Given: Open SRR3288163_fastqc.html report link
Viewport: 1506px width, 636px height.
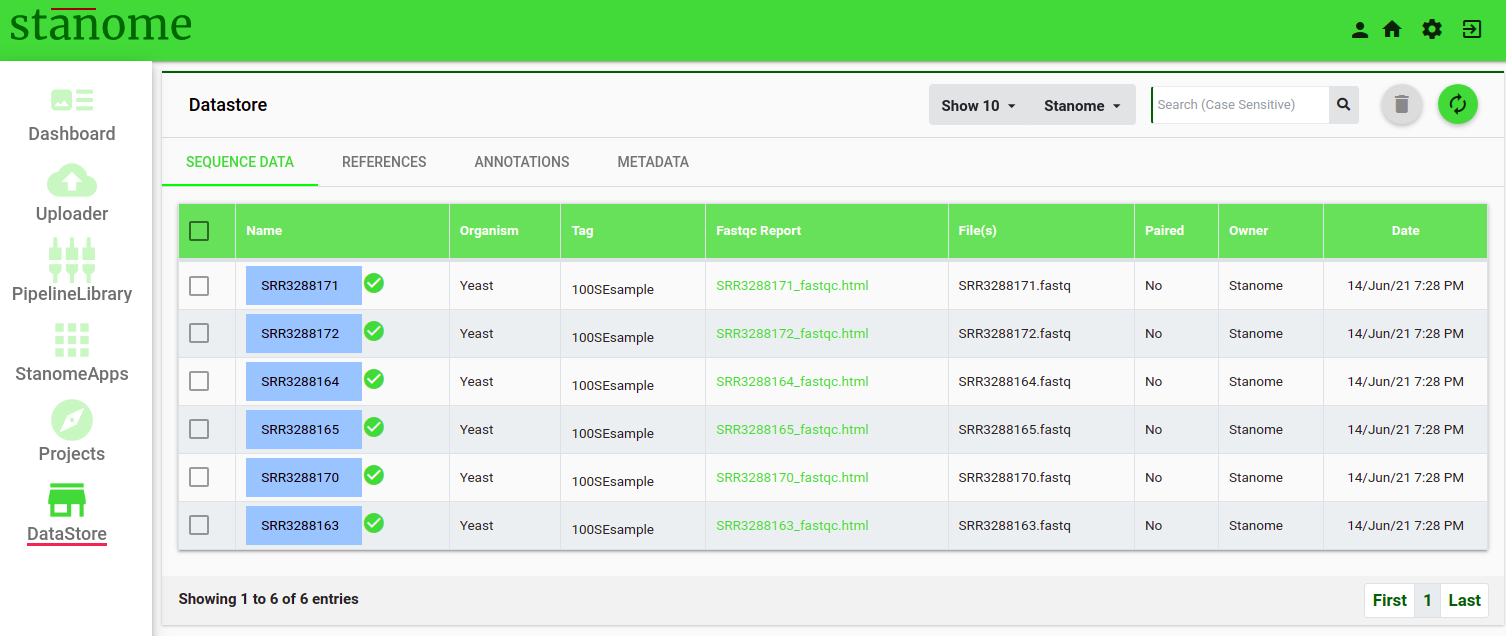Looking at the screenshot, I should pyautogui.click(x=792, y=526).
